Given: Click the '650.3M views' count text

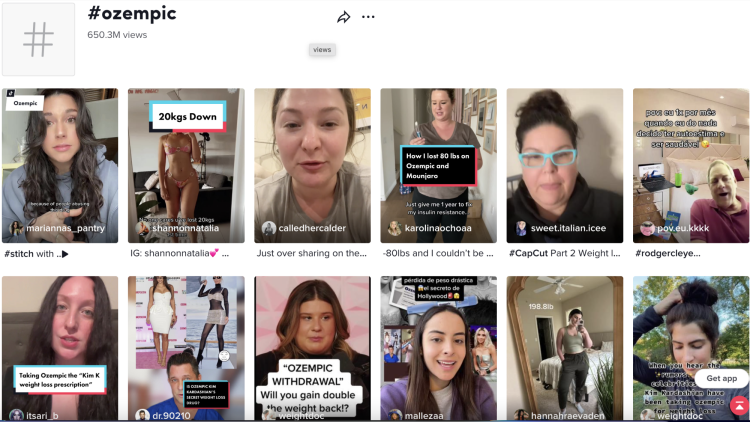Looking at the screenshot, I should point(117,35).
